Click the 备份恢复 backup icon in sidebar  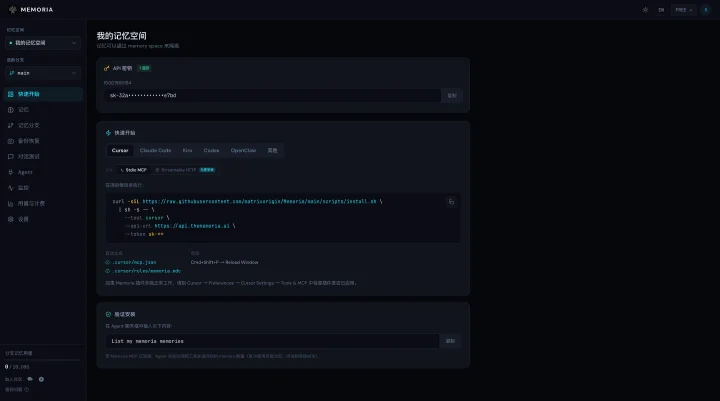point(11,141)
